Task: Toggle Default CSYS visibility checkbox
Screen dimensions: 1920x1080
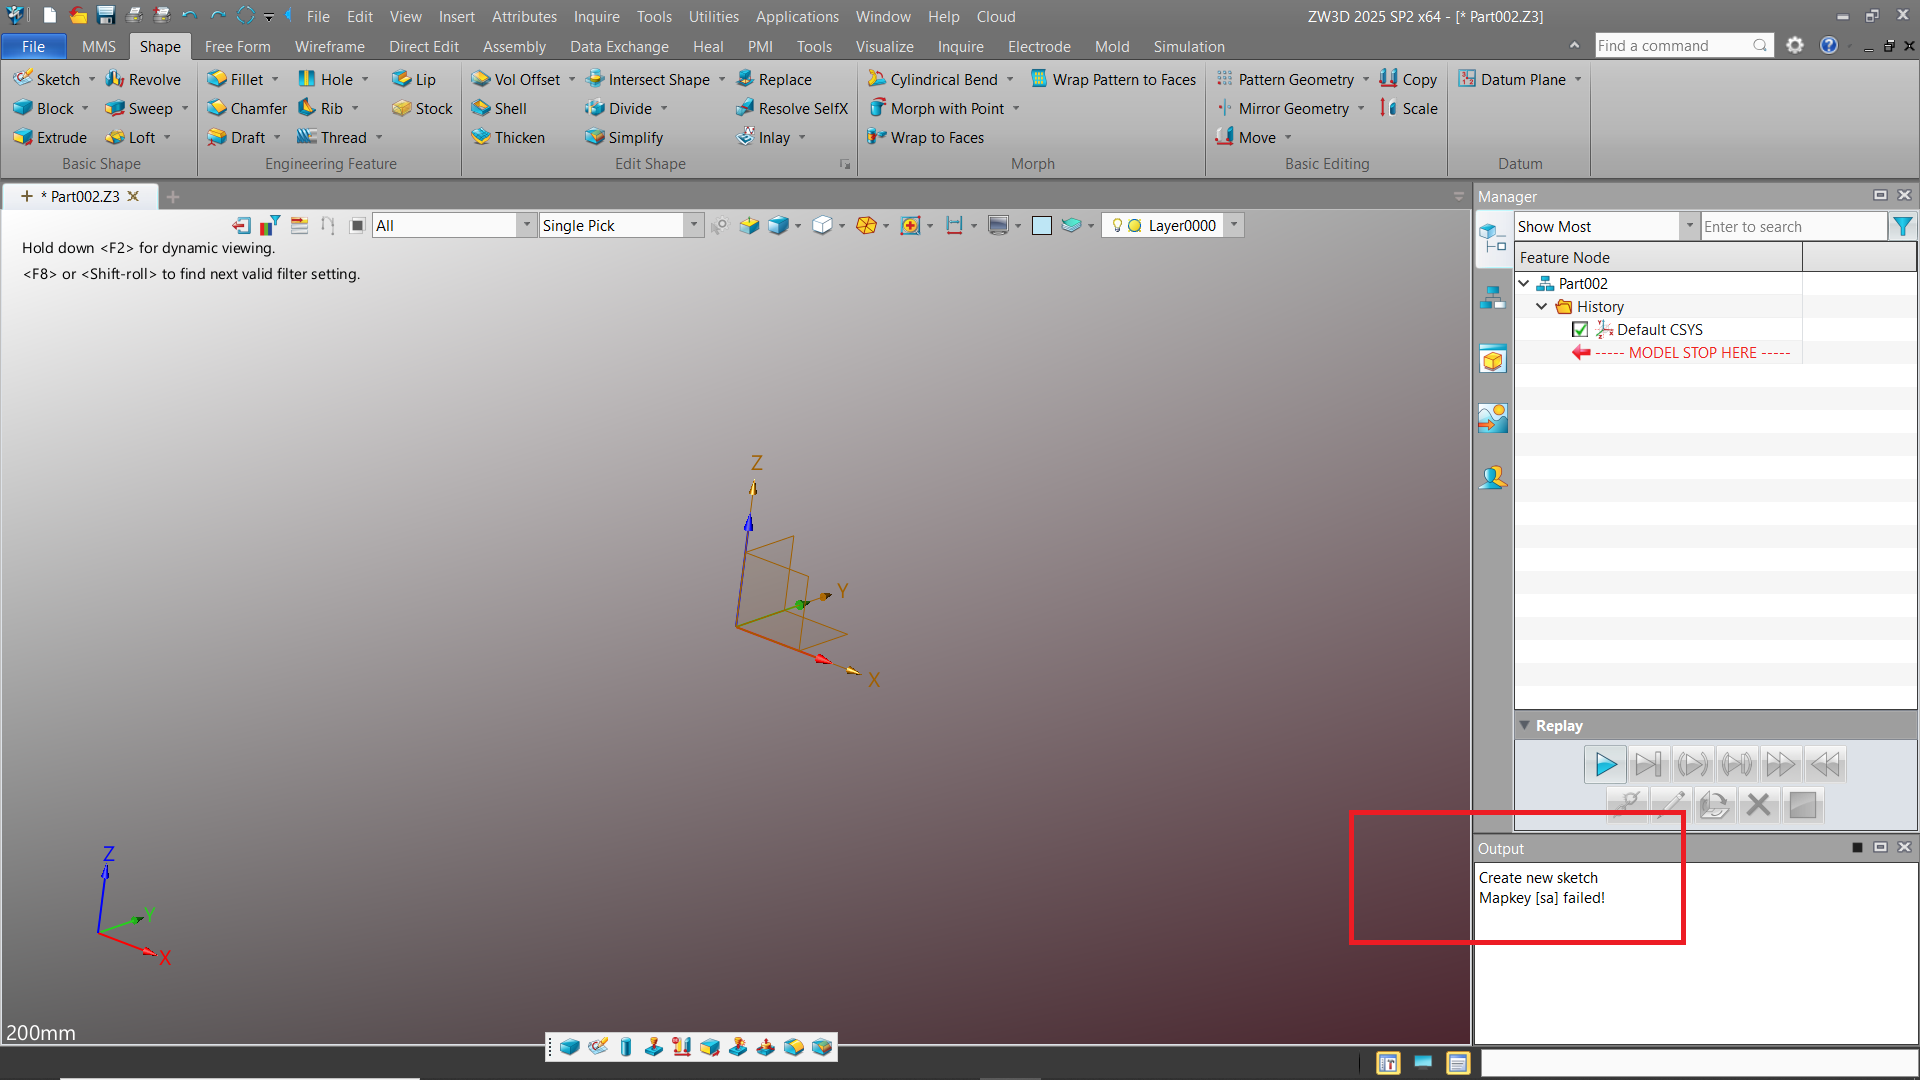Action: (x=1580, y=329)
